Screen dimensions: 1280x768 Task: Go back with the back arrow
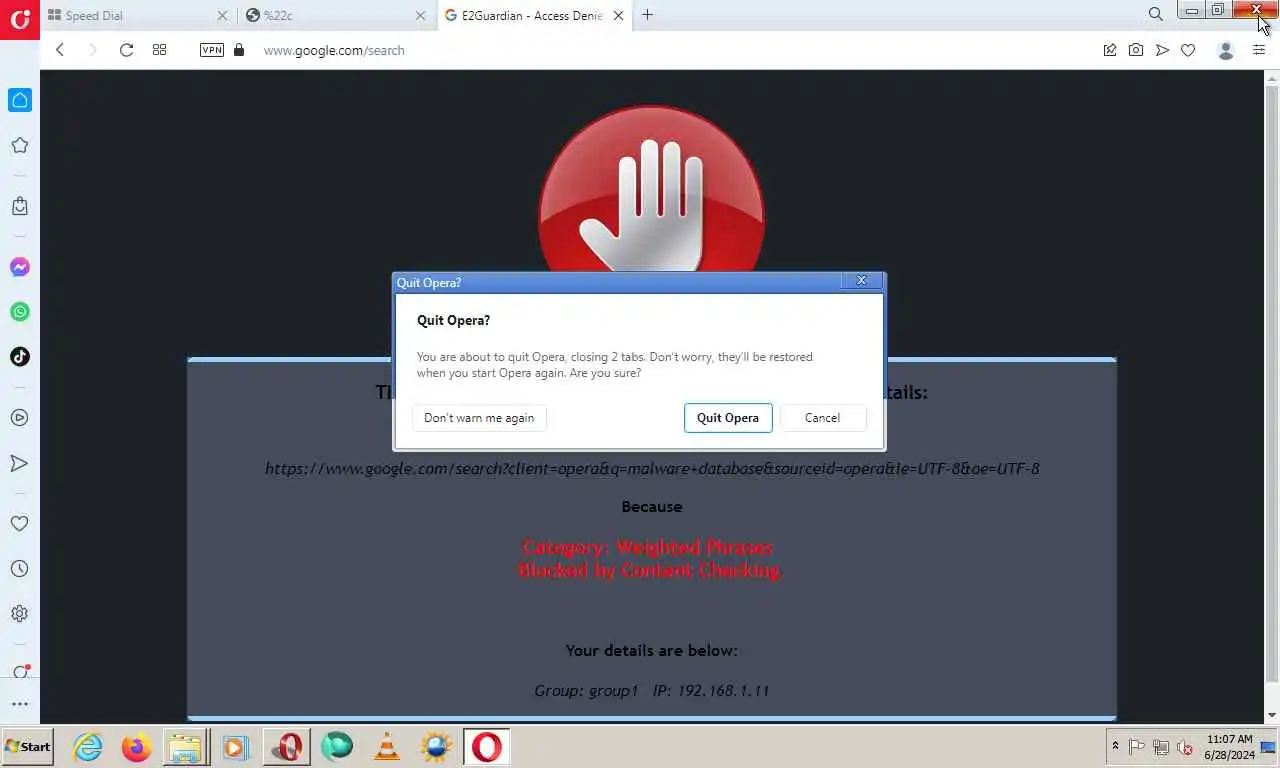60,50
